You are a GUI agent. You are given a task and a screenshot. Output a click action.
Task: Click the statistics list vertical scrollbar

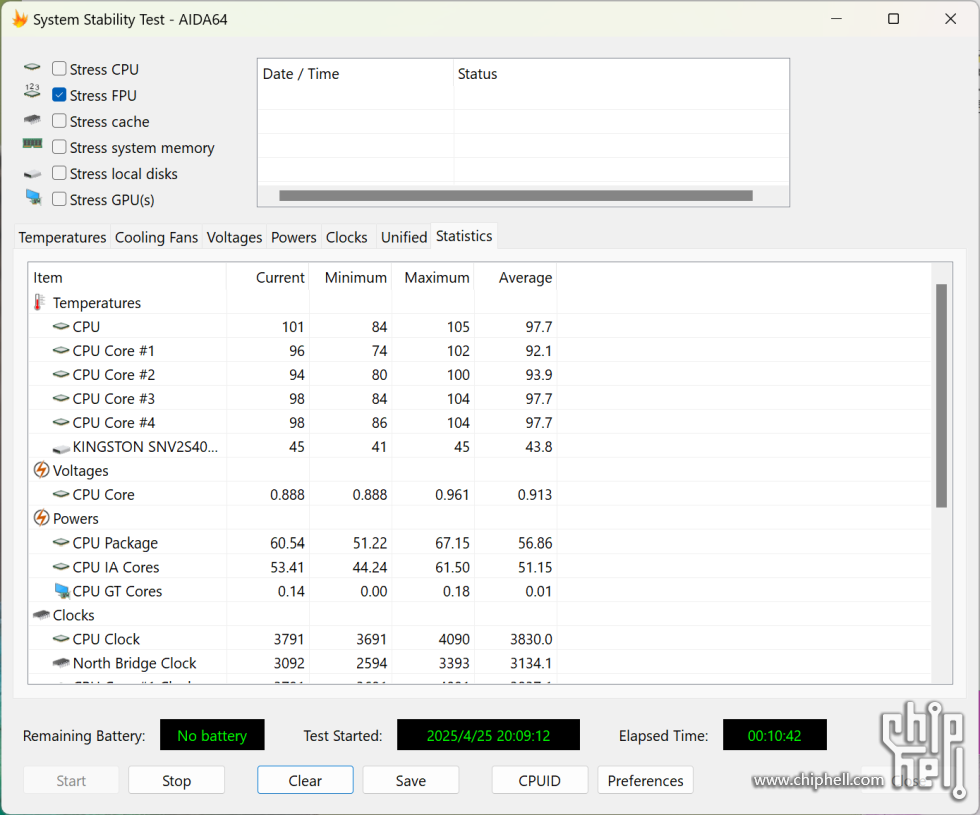click(x=941, y=396)
